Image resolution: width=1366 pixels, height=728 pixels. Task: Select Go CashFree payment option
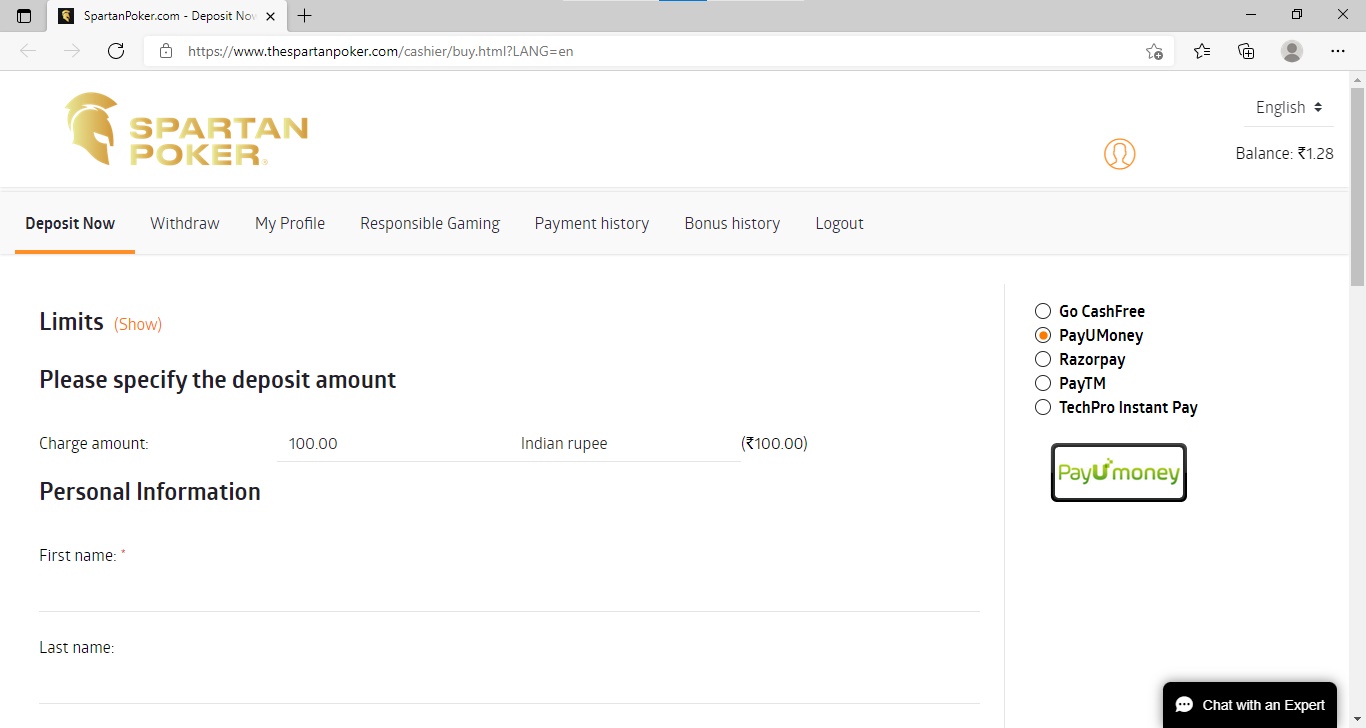click(x=1043, y=311)
